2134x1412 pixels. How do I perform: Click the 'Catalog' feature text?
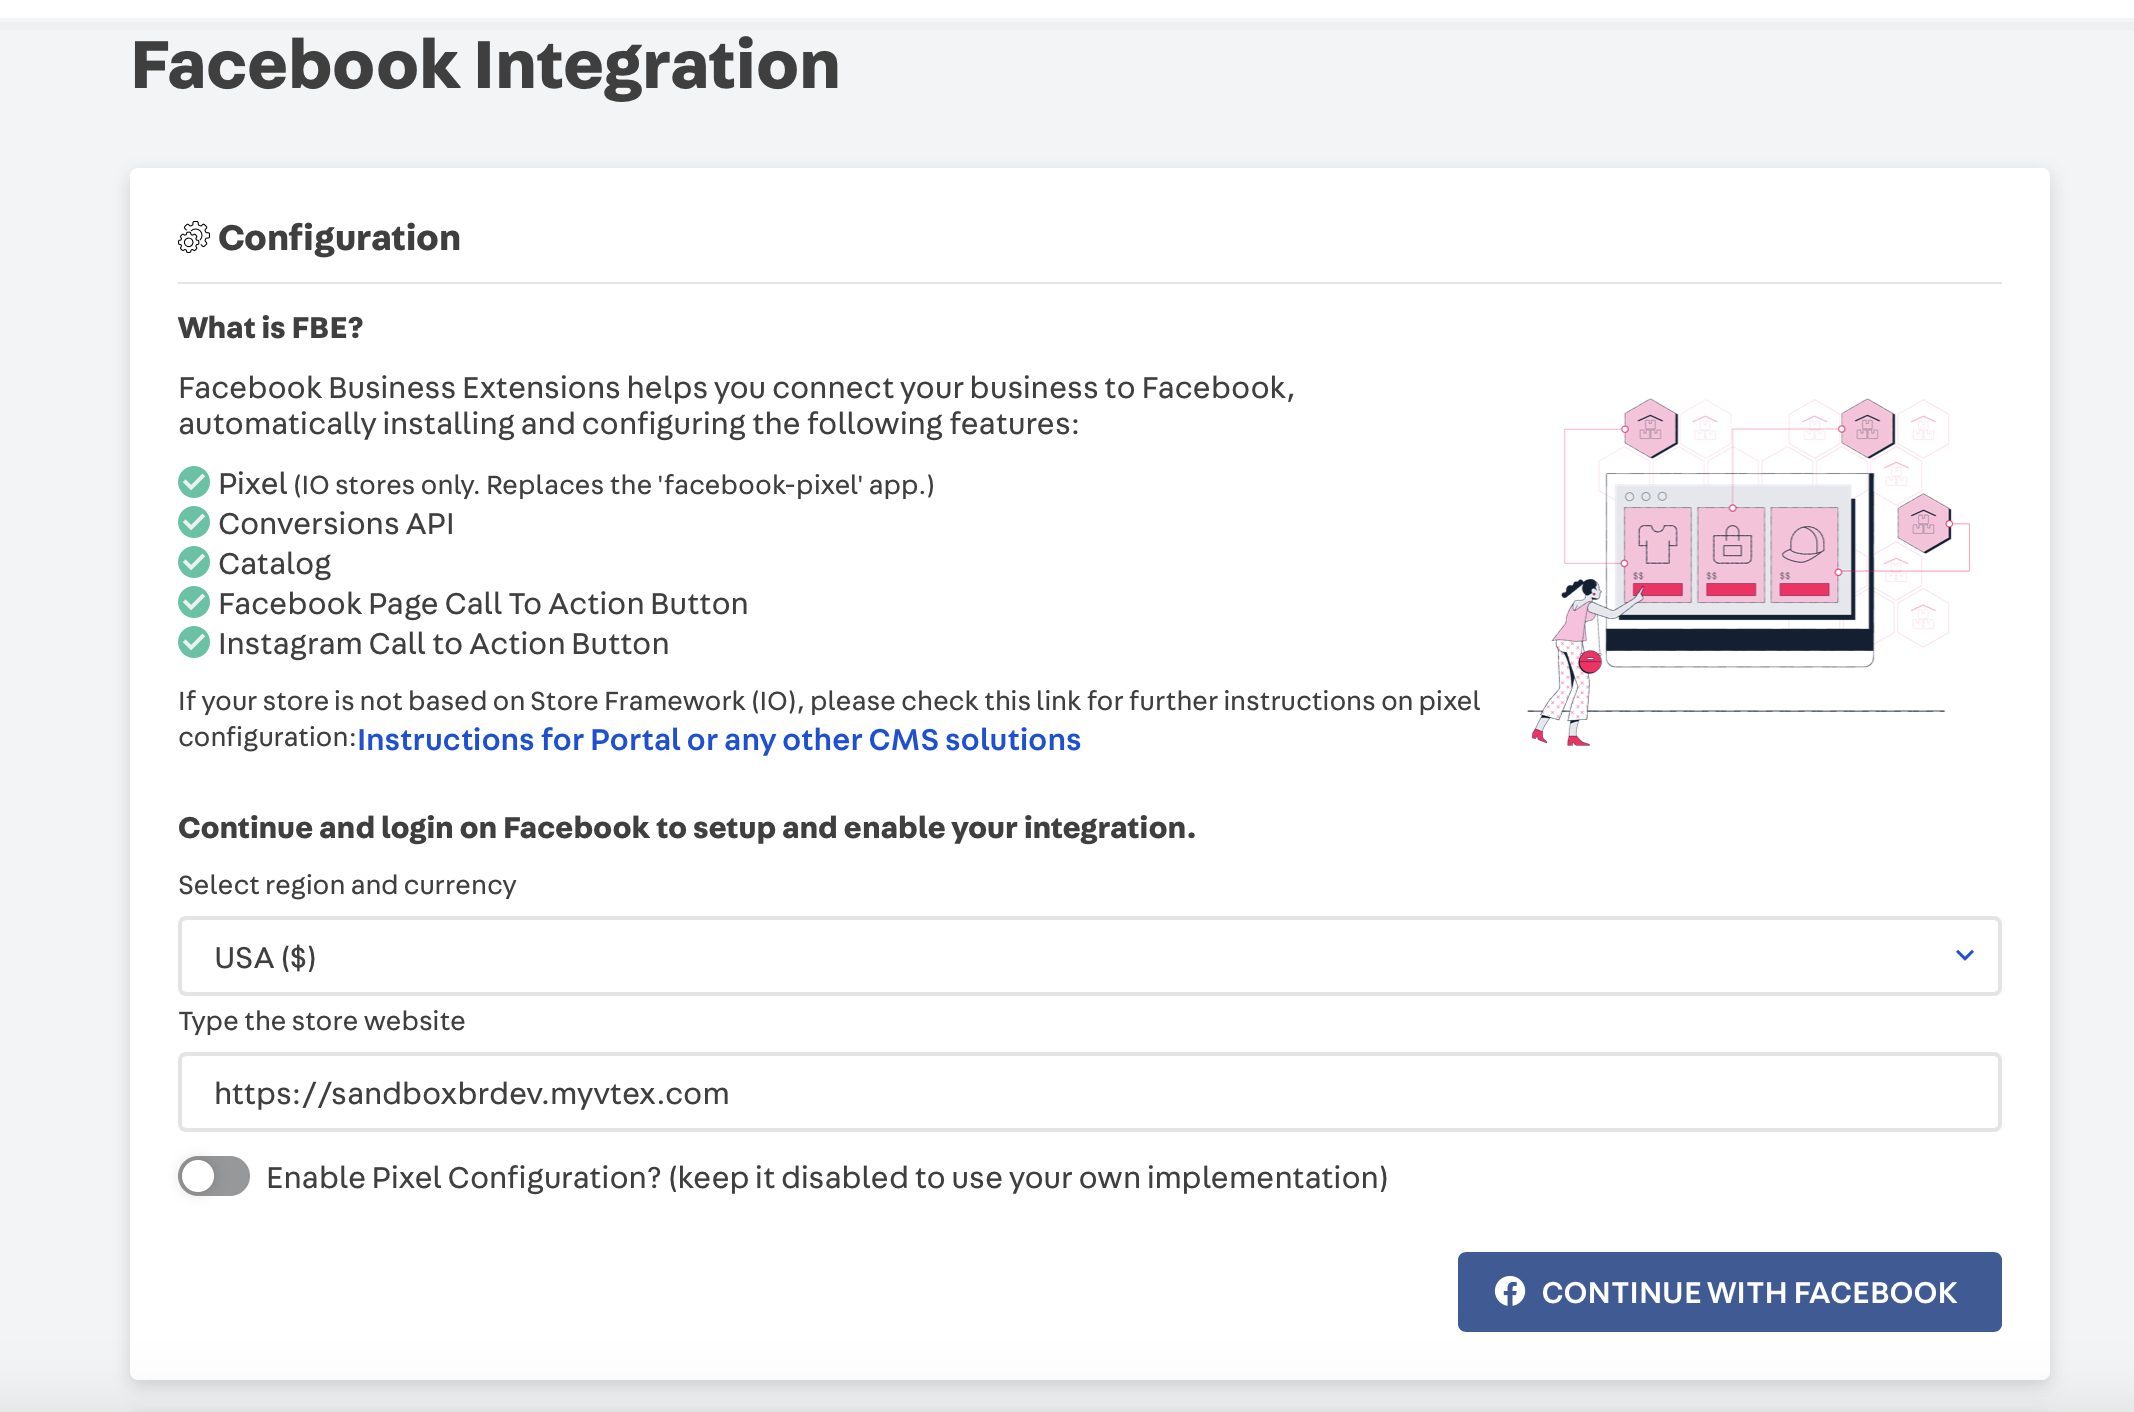pyautogui.click(x=274, y=564)
